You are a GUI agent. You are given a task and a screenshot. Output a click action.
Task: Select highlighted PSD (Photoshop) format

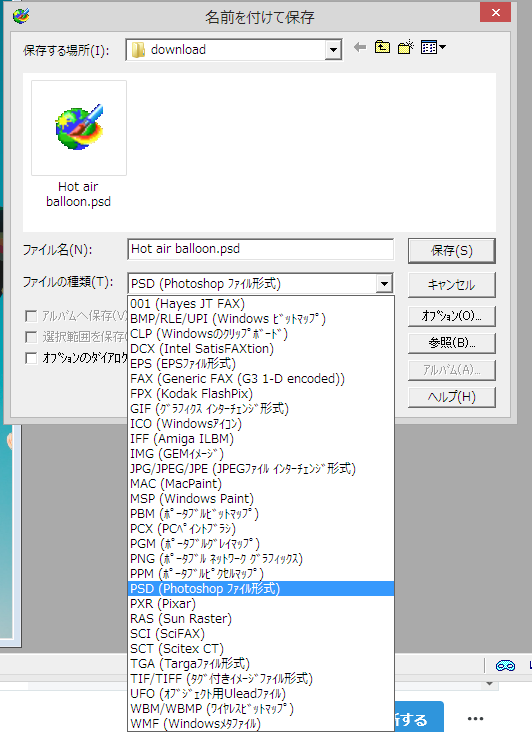261,589
